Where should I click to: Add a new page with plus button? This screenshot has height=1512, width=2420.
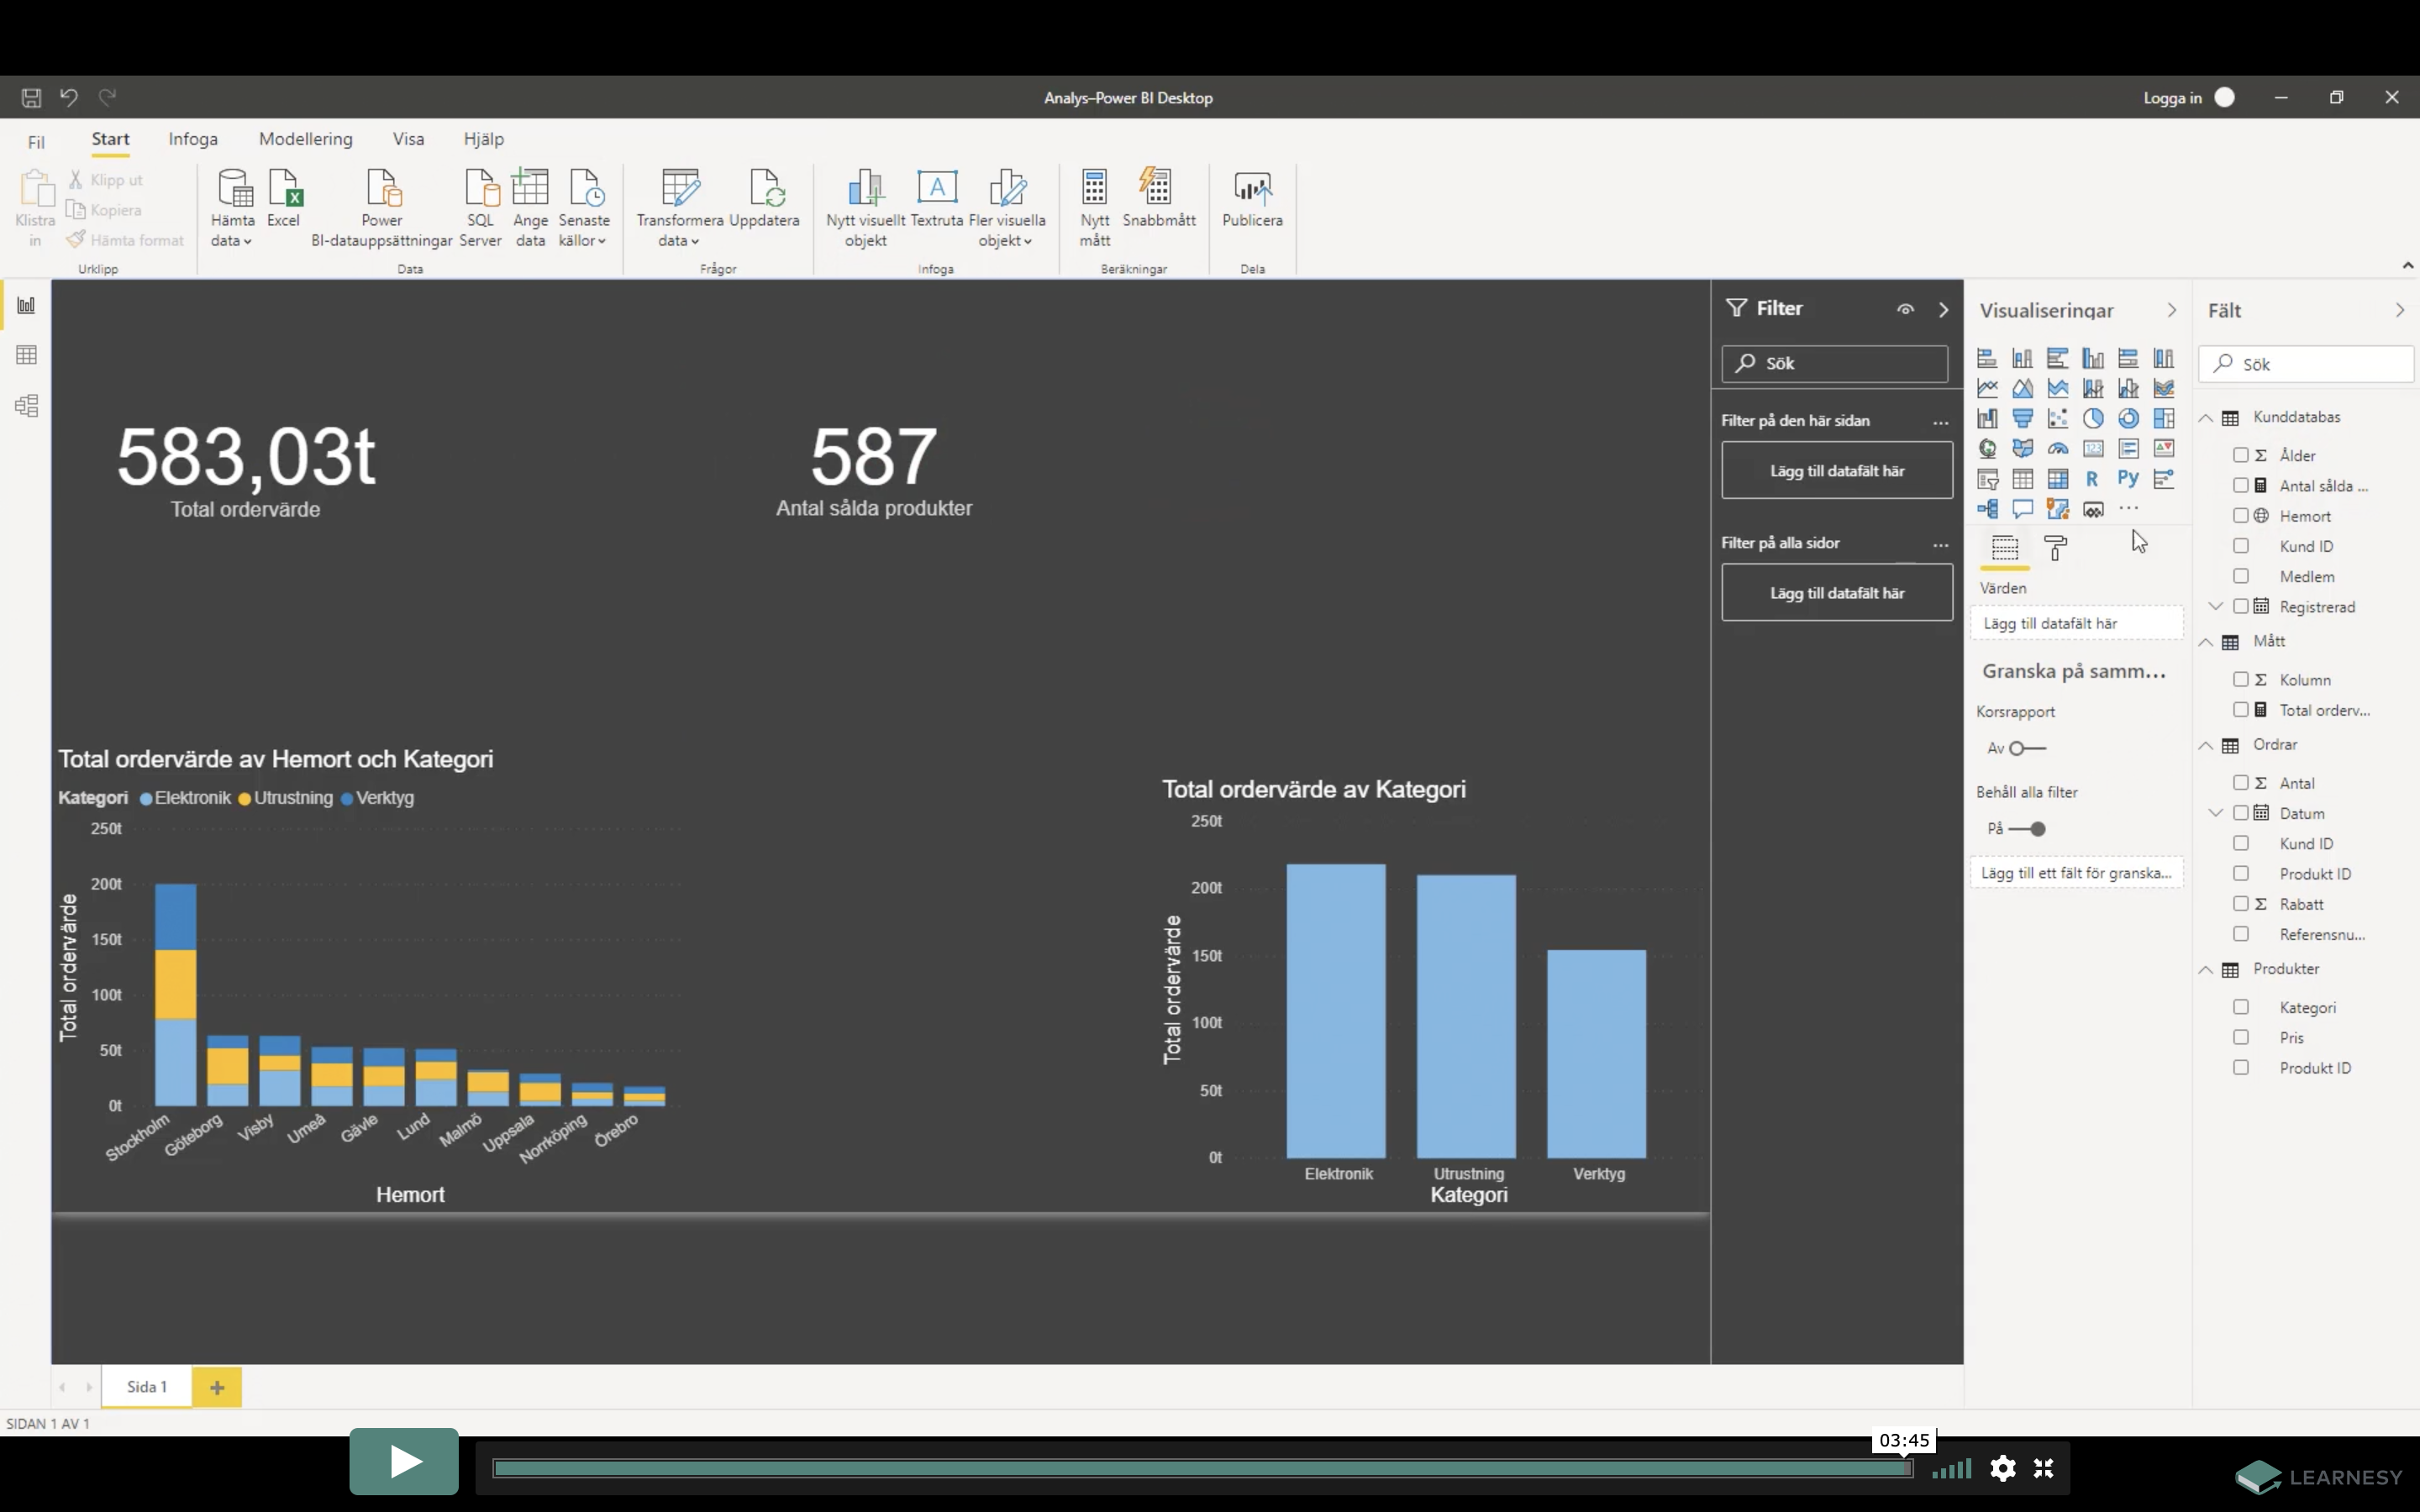tap(217, 1387)
